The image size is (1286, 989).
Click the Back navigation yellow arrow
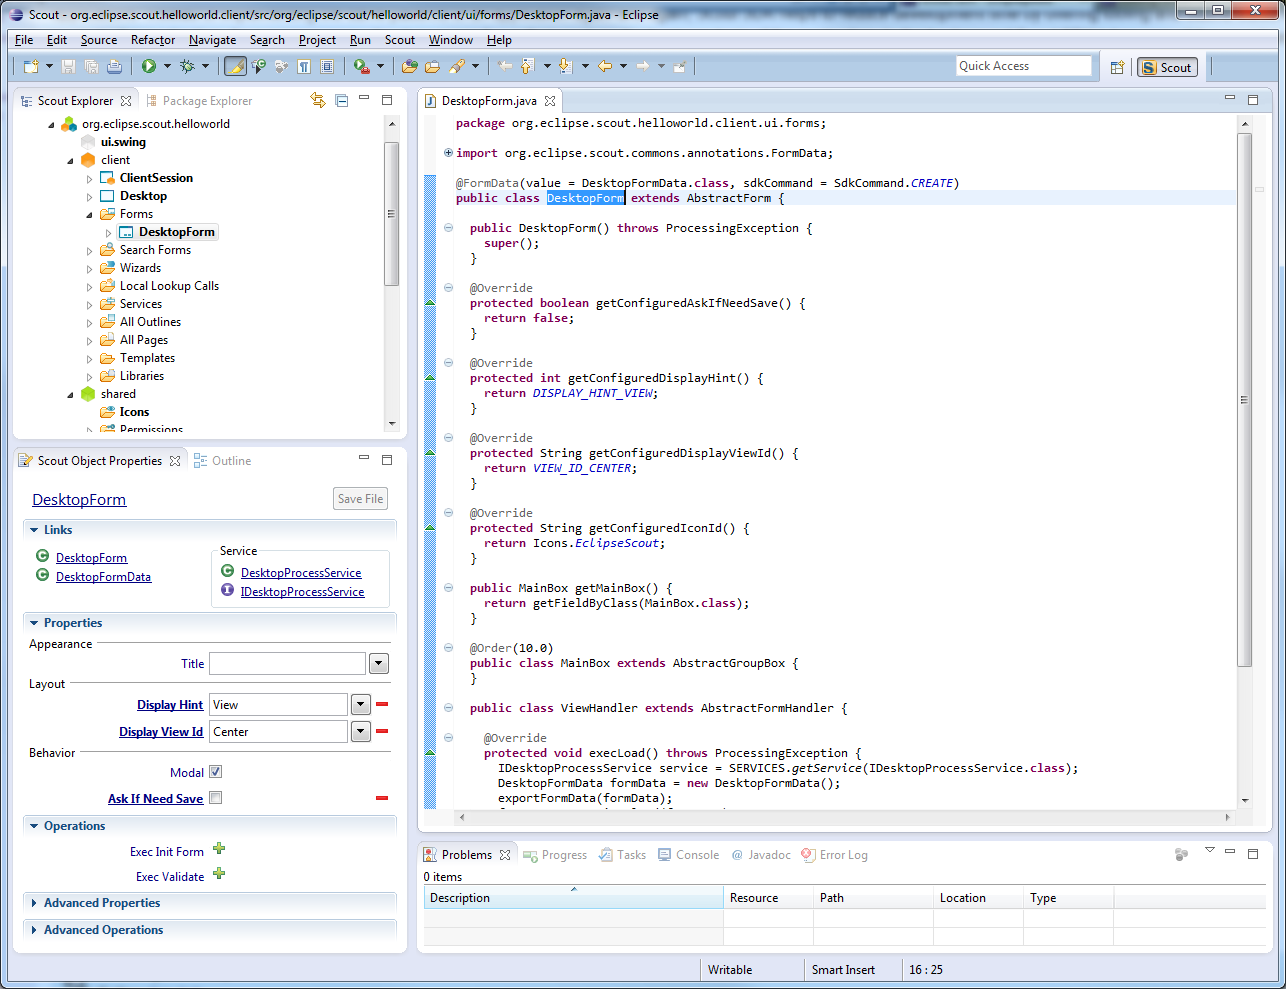click(605, 66)
